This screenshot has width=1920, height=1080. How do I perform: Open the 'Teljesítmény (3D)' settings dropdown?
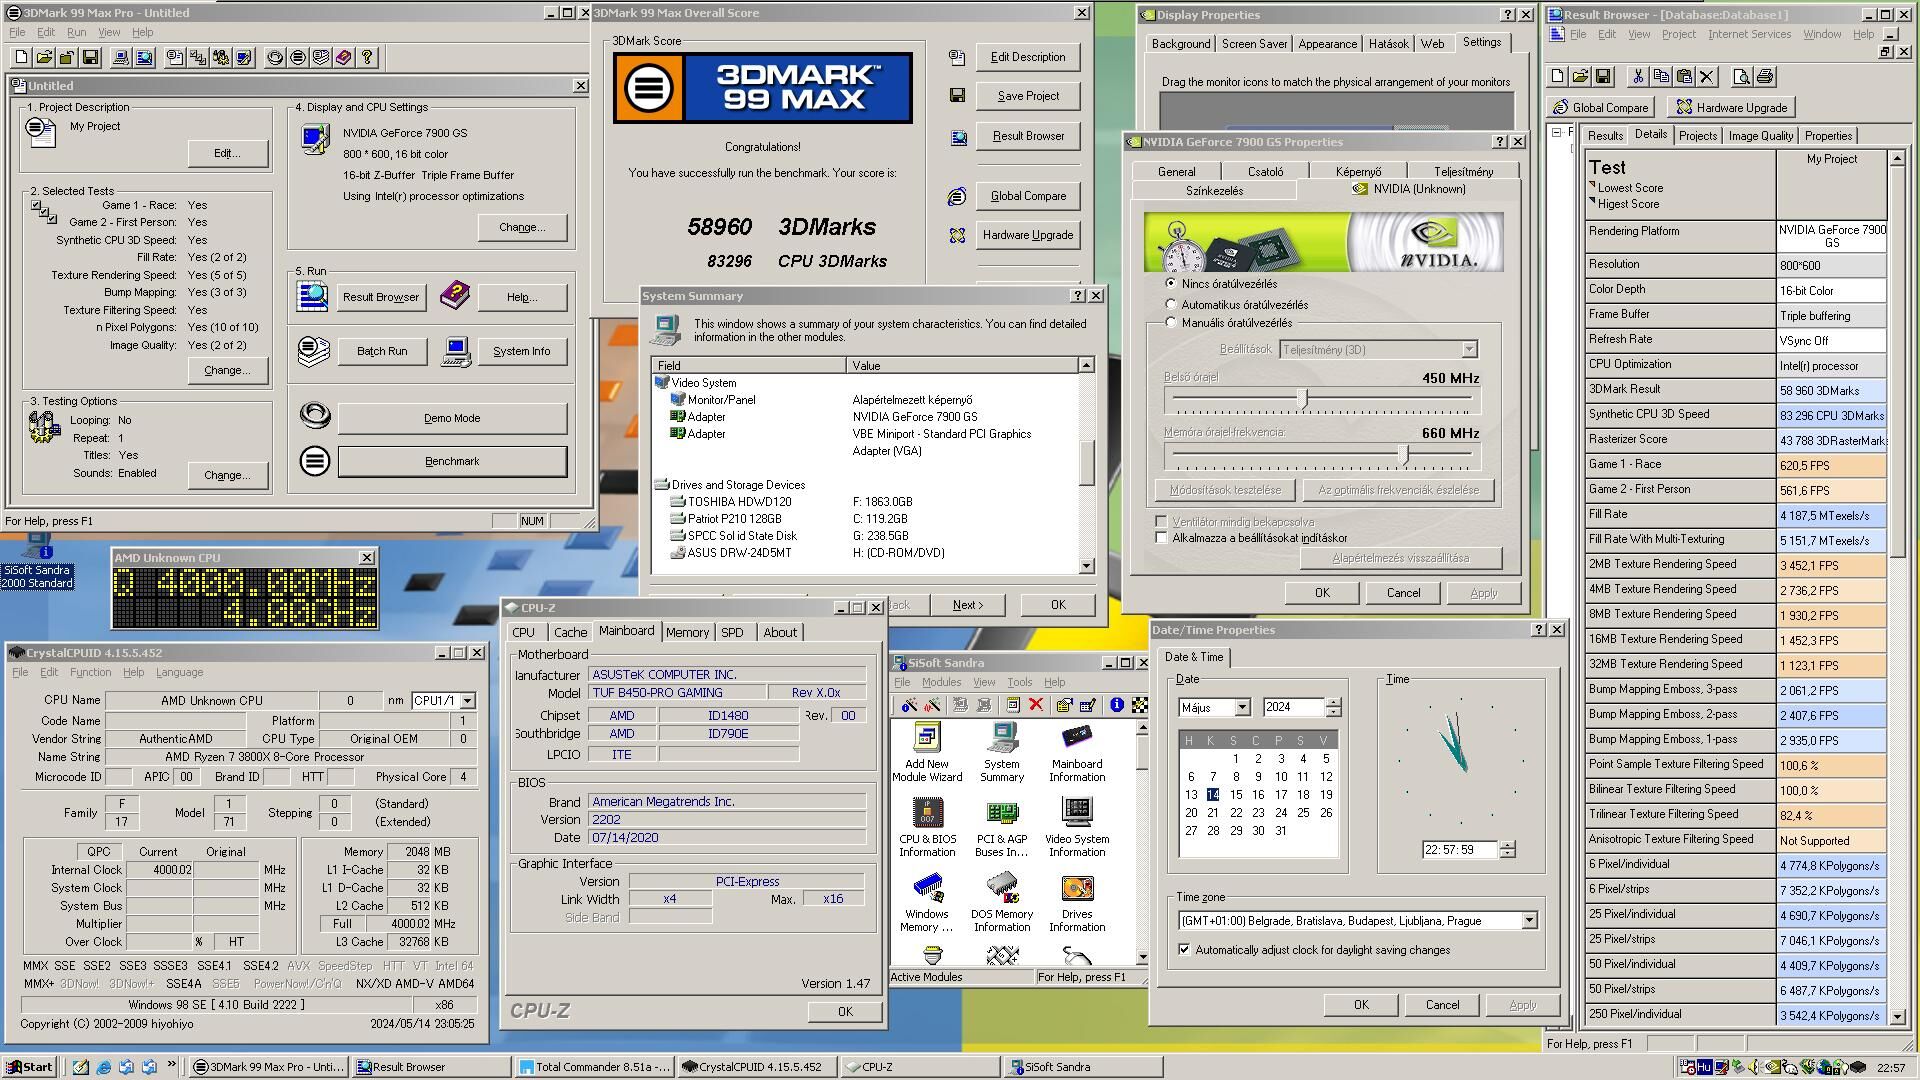tap(1469, 350)
